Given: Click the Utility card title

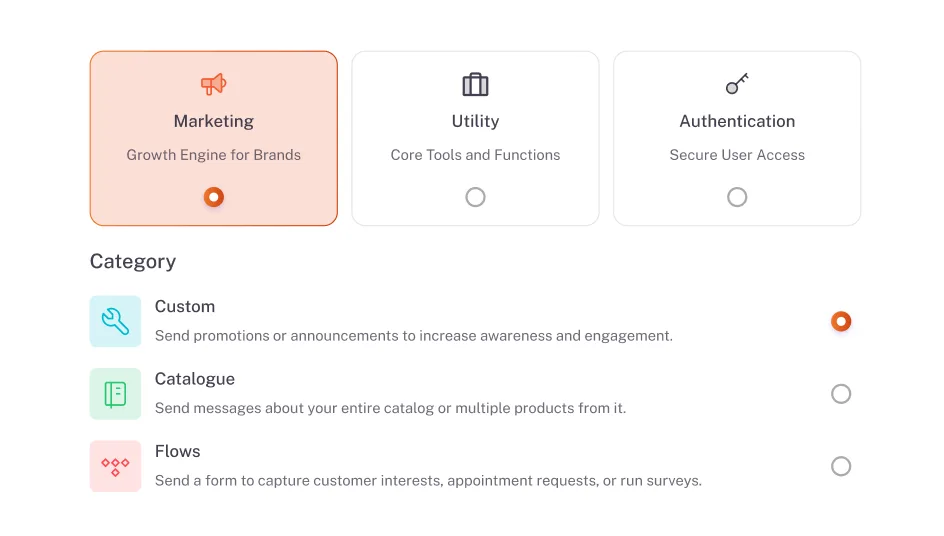Looking at the screenshot, I should coord(475,121).
